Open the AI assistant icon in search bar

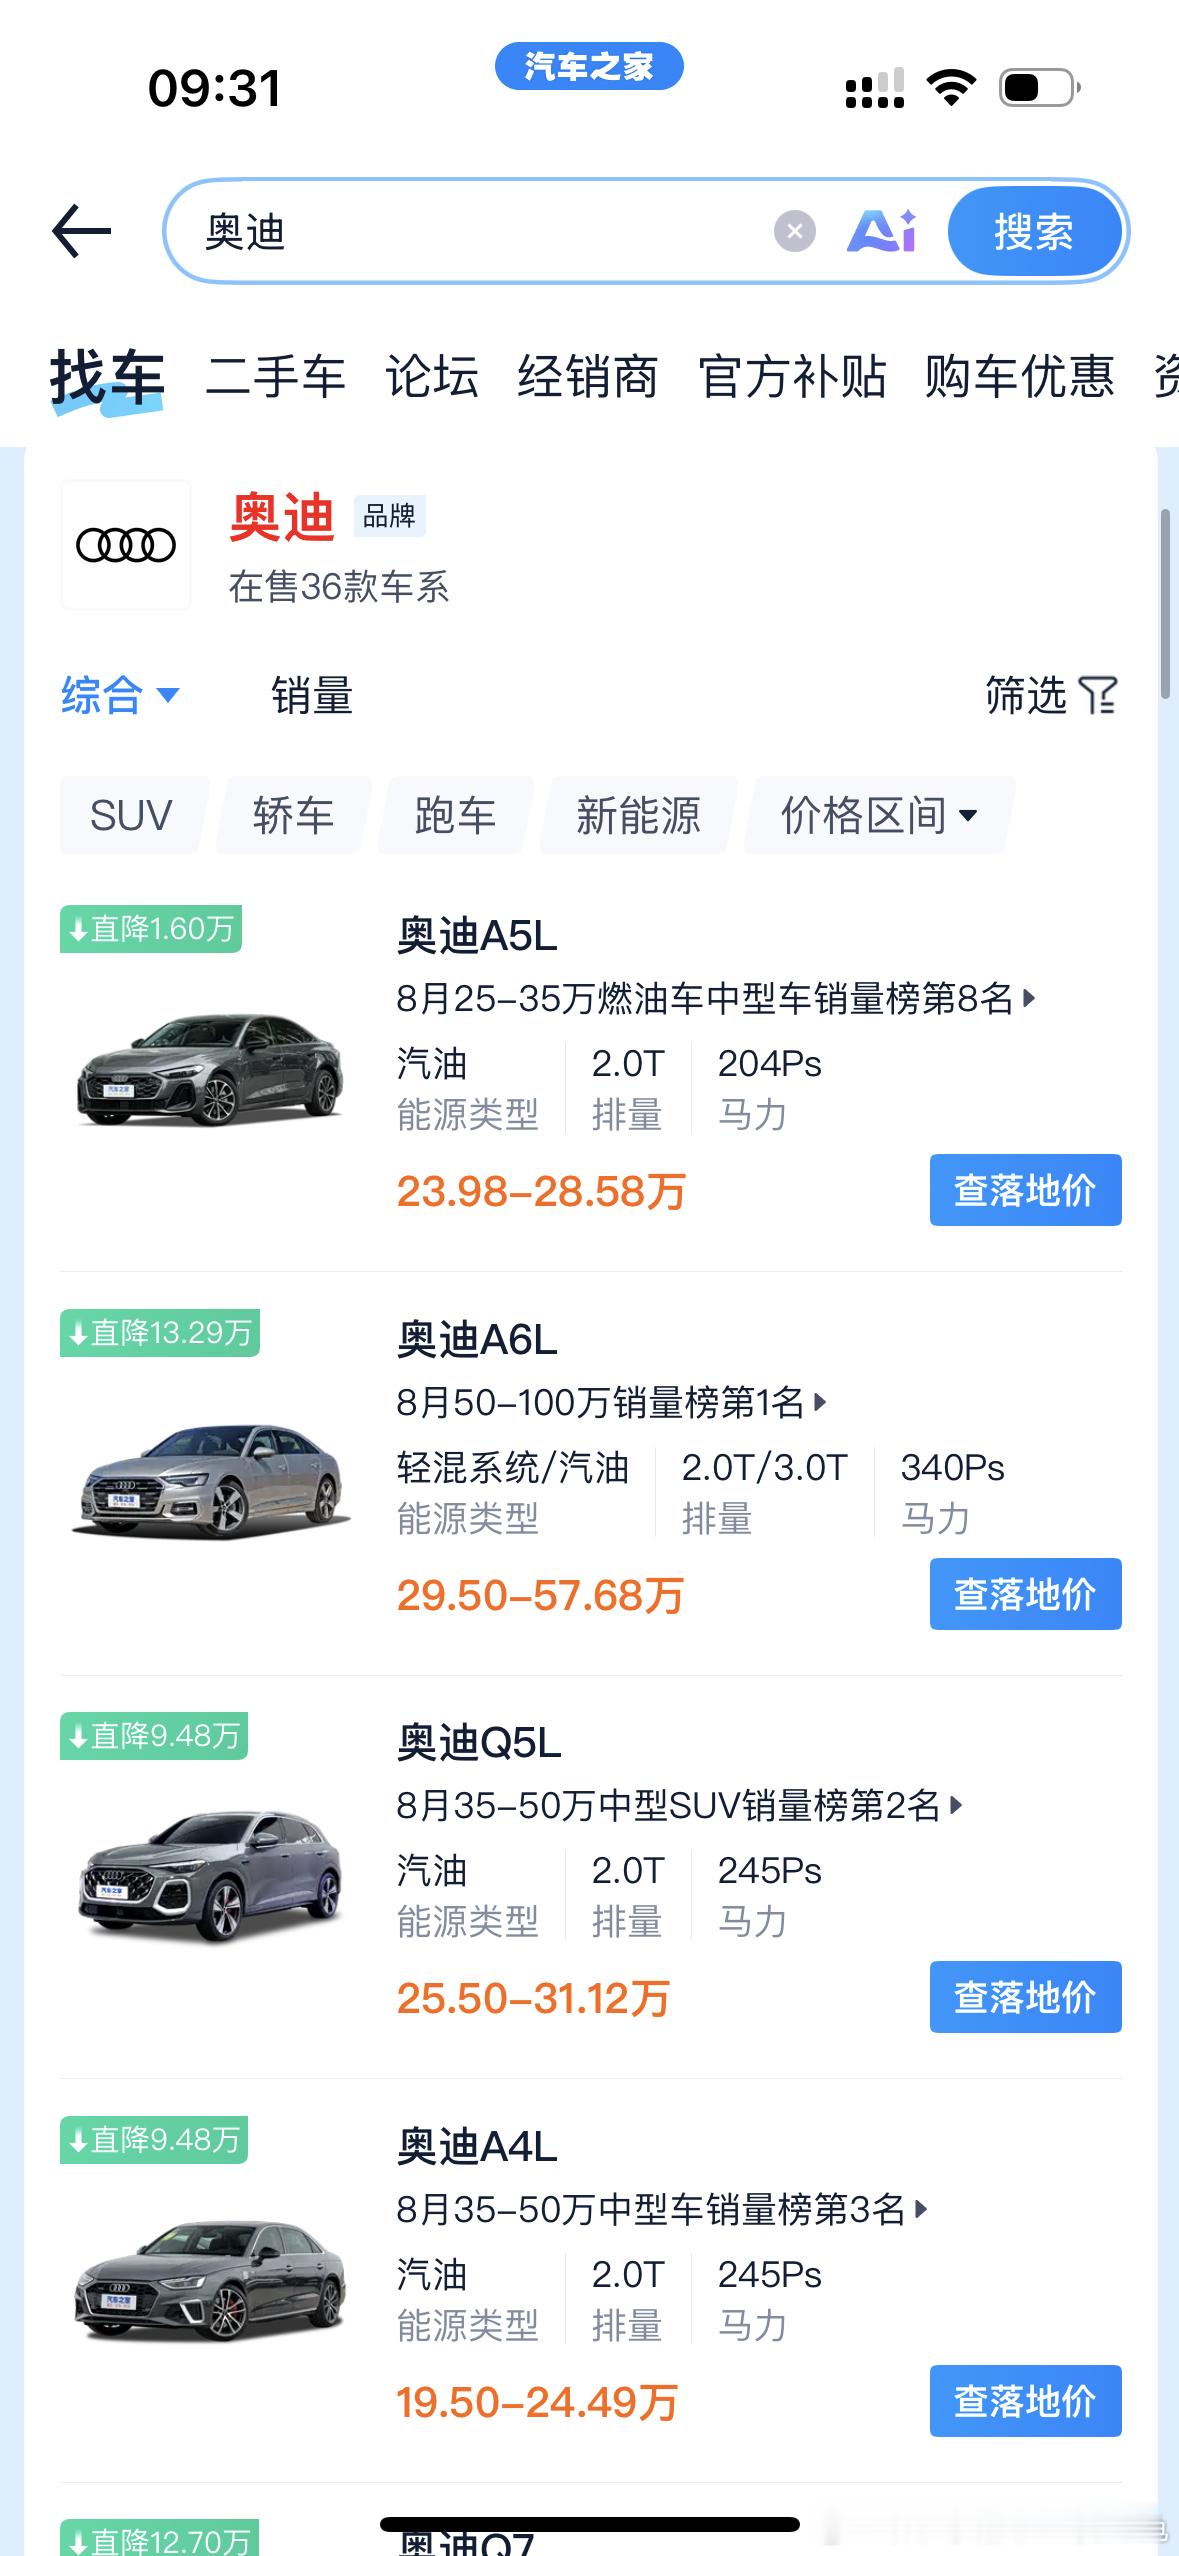click(x=881, y=232)
